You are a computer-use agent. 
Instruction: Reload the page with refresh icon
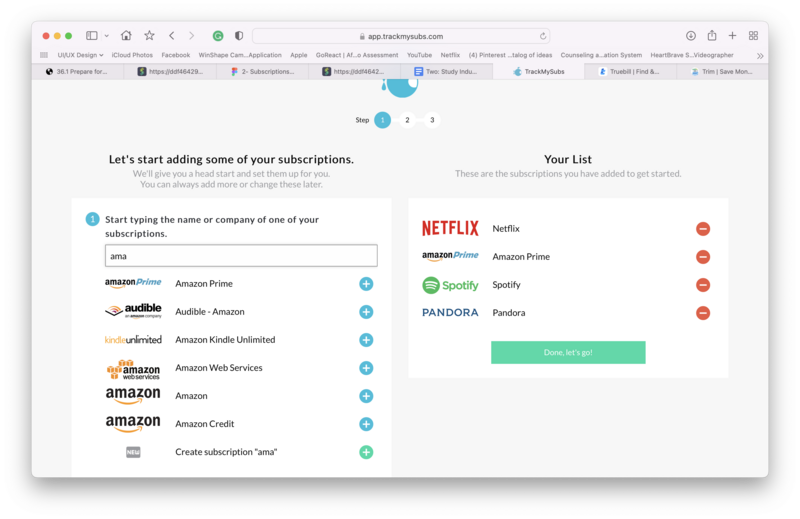pyautogui.click(x=543, y=36)
